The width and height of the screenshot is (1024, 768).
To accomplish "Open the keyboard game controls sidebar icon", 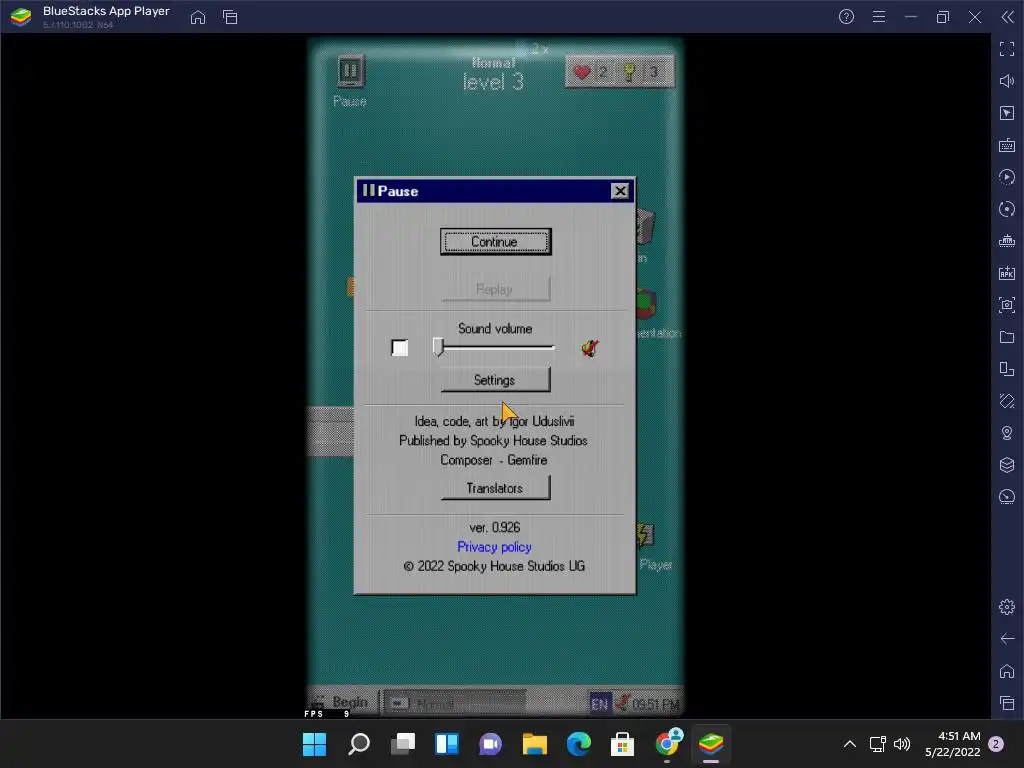I will click(x=1007, y=145).
